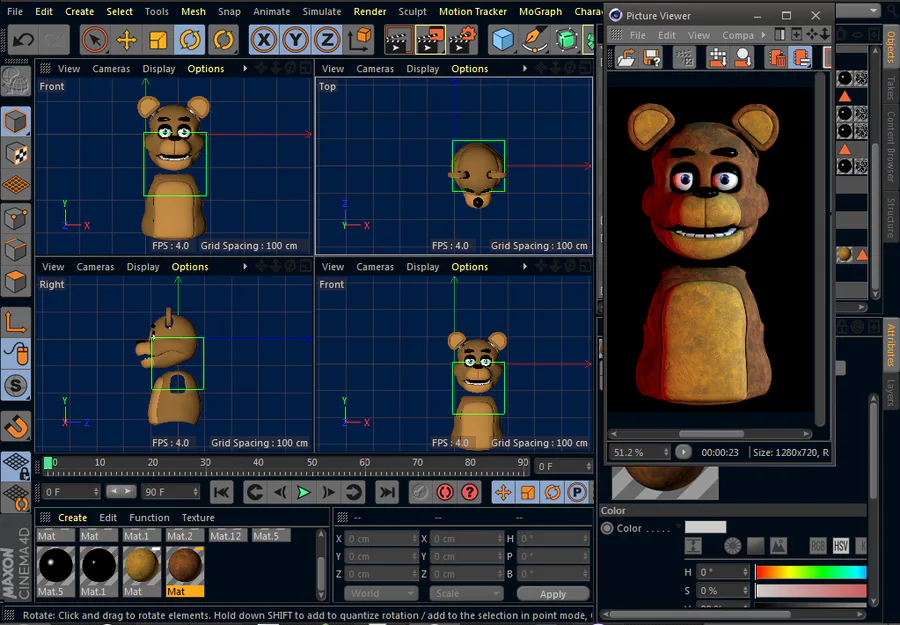
Task: Expand more menus arrow in top-left viewport
Action: 245,68
